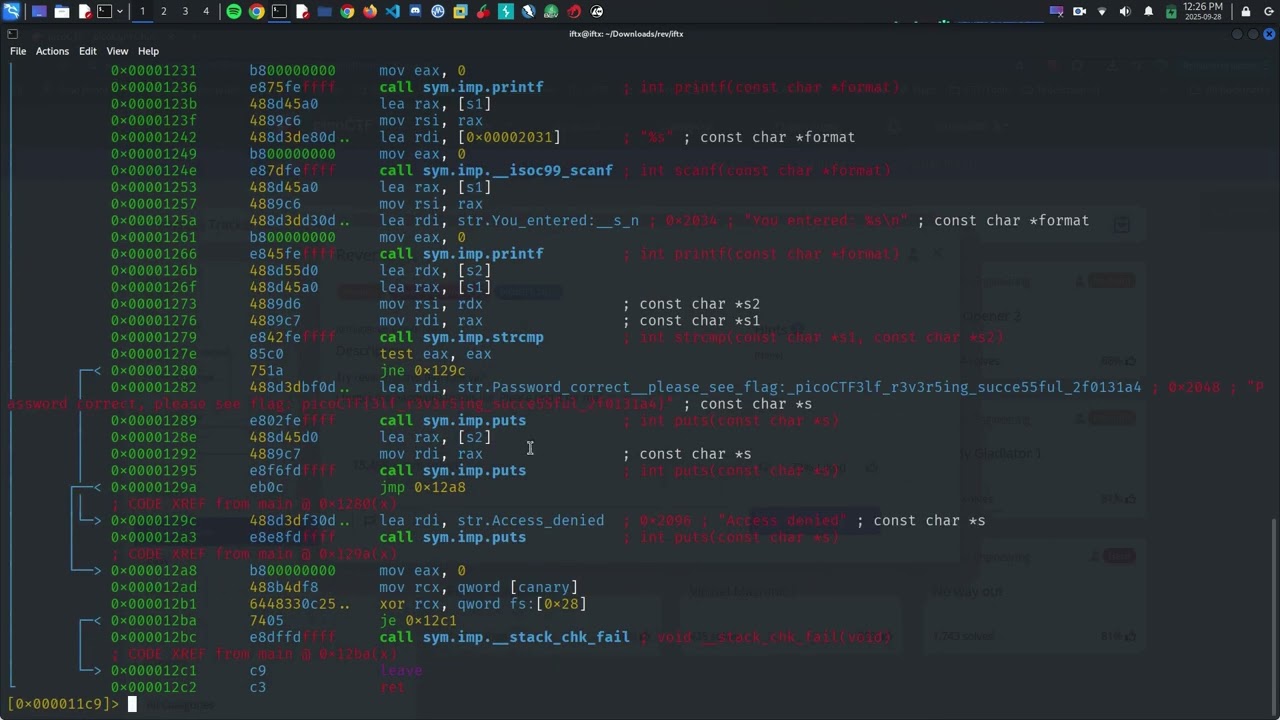Launch Firefox from the panel
Viewport: 1280px width, 720px height.
pos(370,11)
